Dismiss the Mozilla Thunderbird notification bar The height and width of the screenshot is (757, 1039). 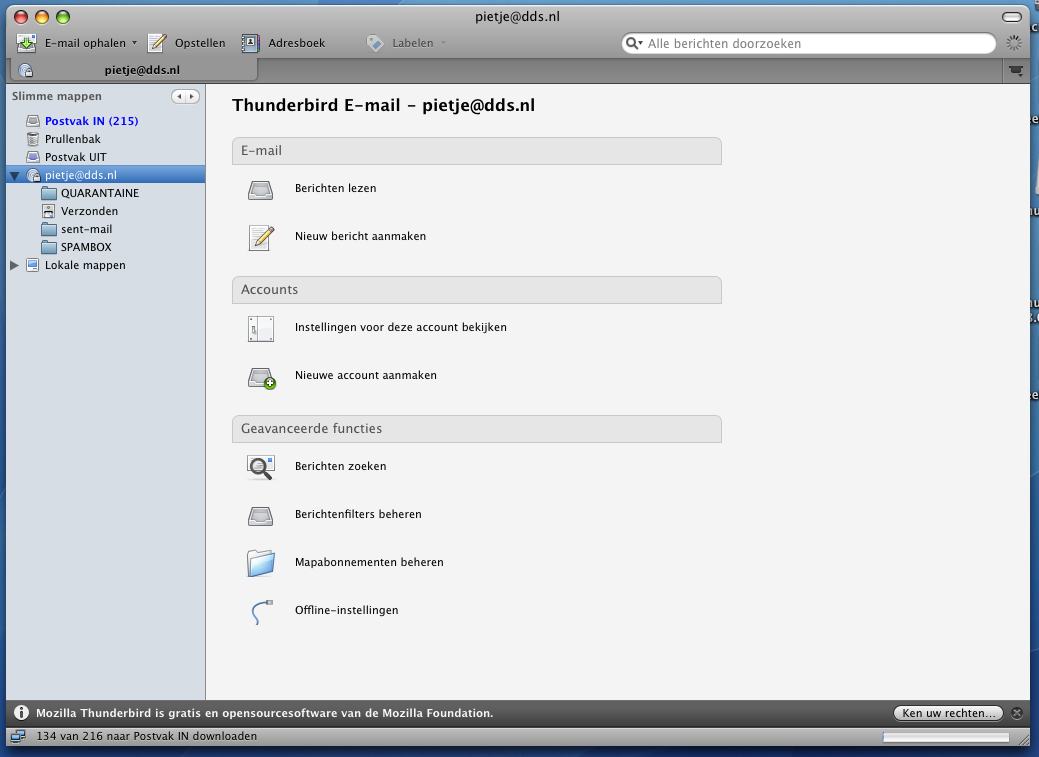[x=1017, y=713]
